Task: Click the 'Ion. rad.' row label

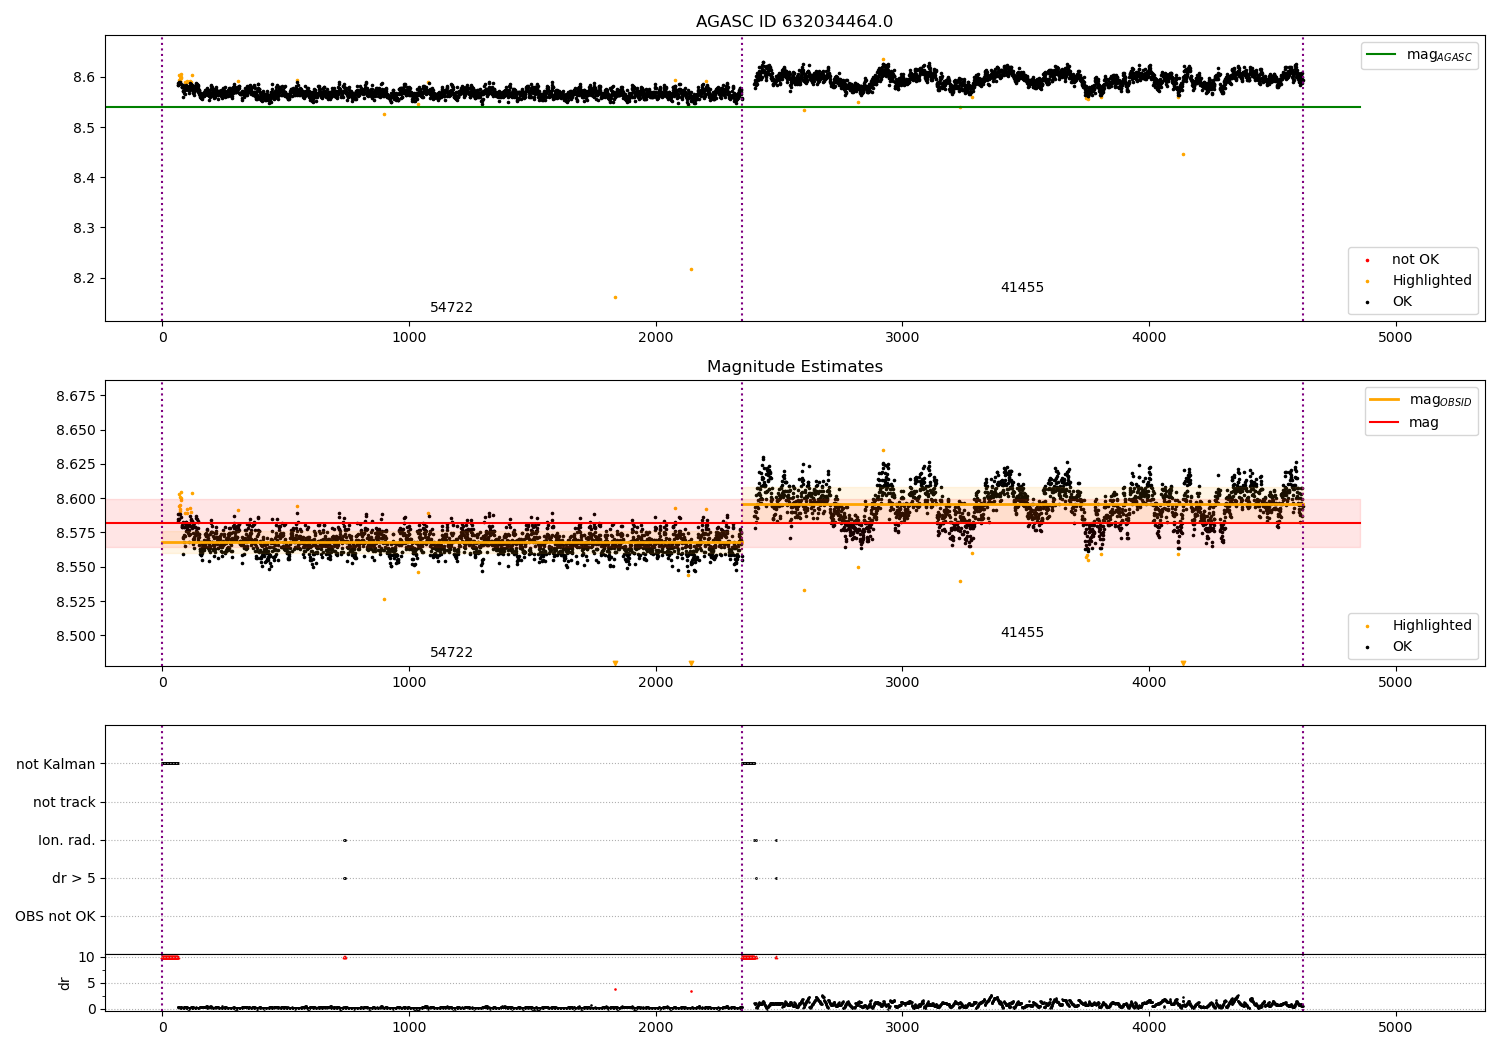Action: tap(67, 840)
